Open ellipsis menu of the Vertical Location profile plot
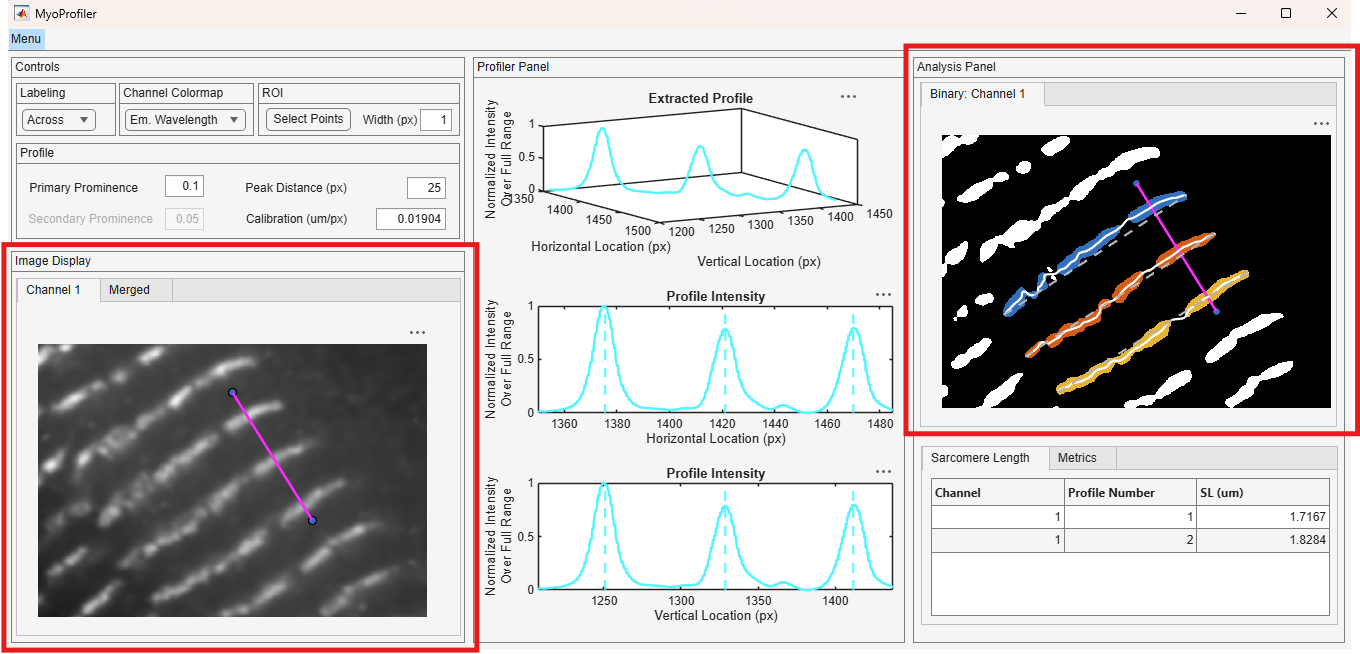 [883, 472]
